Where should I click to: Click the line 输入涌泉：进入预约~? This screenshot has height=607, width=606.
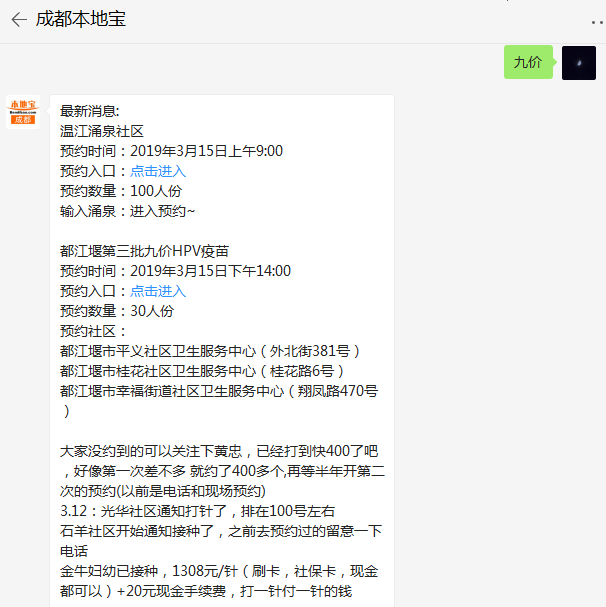click(x=127, y=211)
